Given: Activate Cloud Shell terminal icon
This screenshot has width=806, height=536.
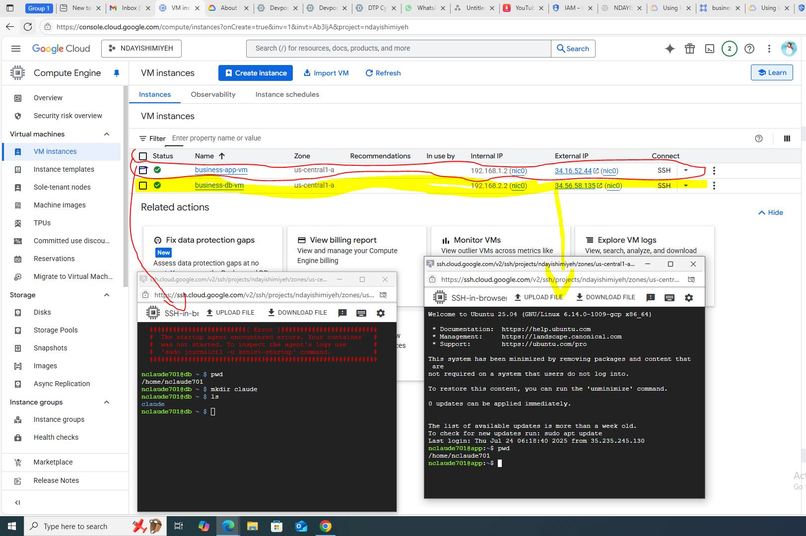Looking at the screenshot, I should pyautogui.click(x=709, y=48).
